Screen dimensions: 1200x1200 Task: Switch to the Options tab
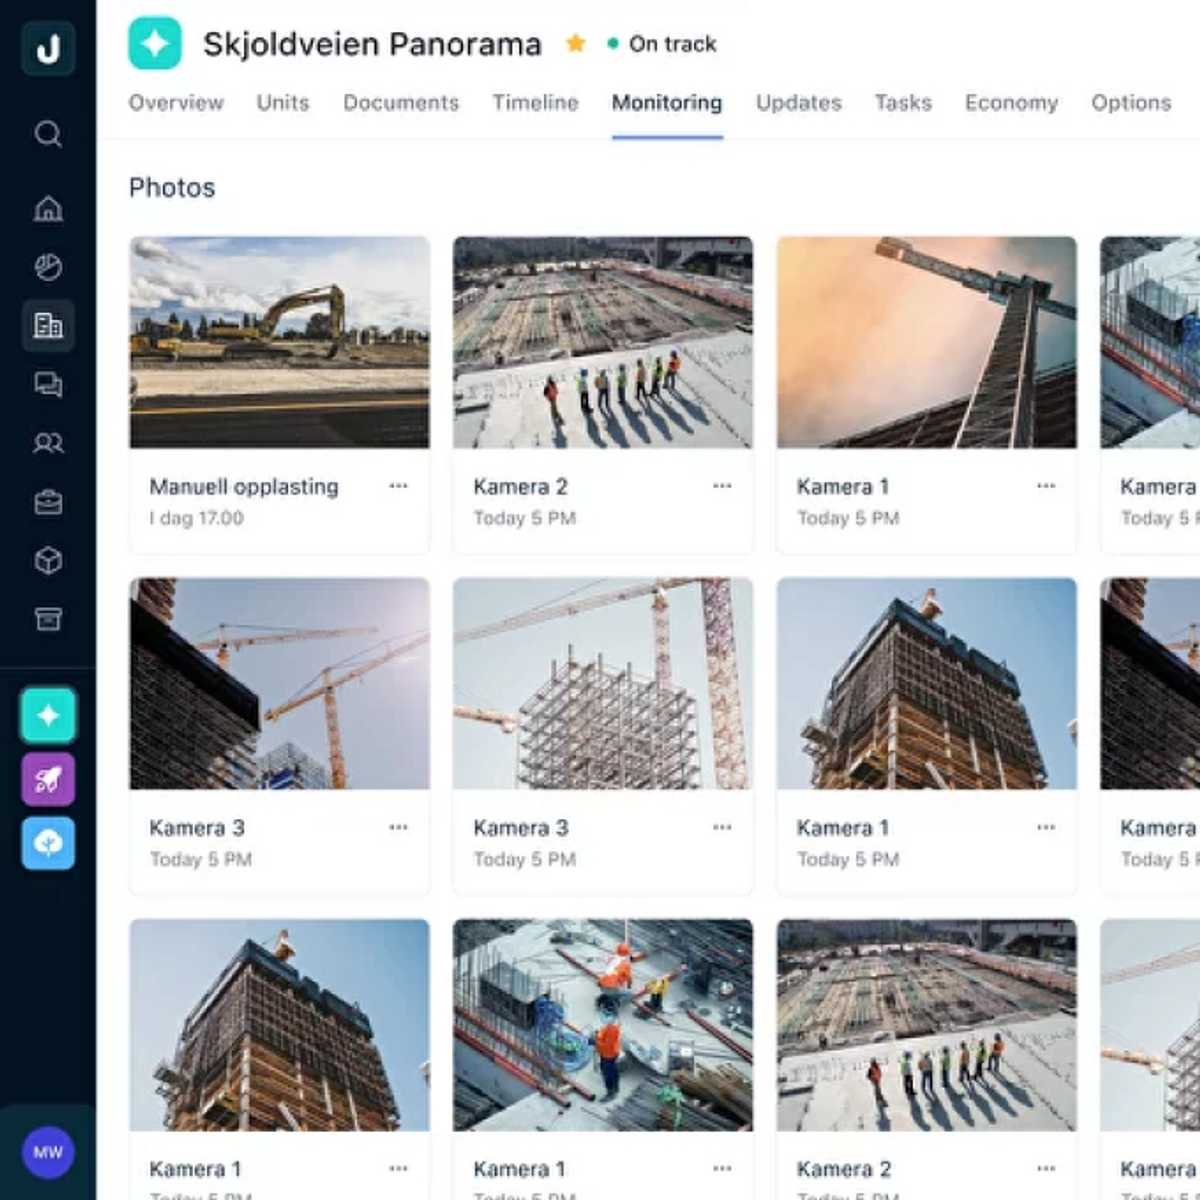[1131, 102]
